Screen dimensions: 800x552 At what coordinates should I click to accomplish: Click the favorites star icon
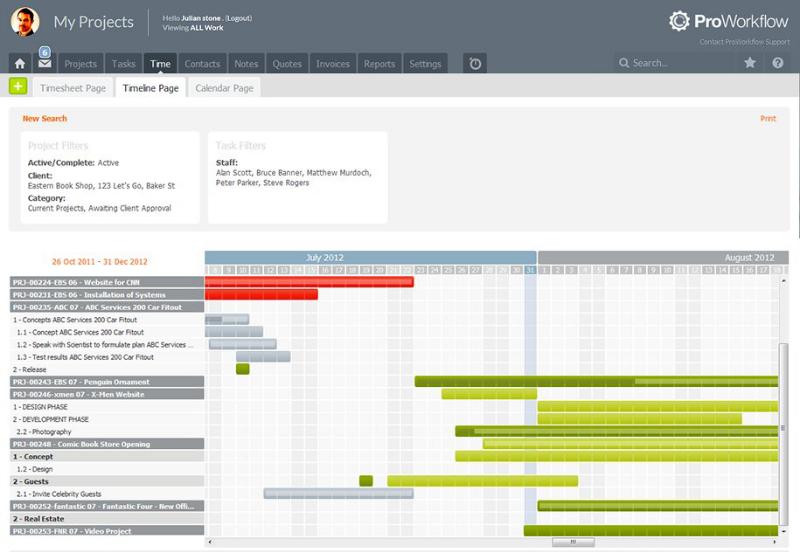[x=749, y=63]
